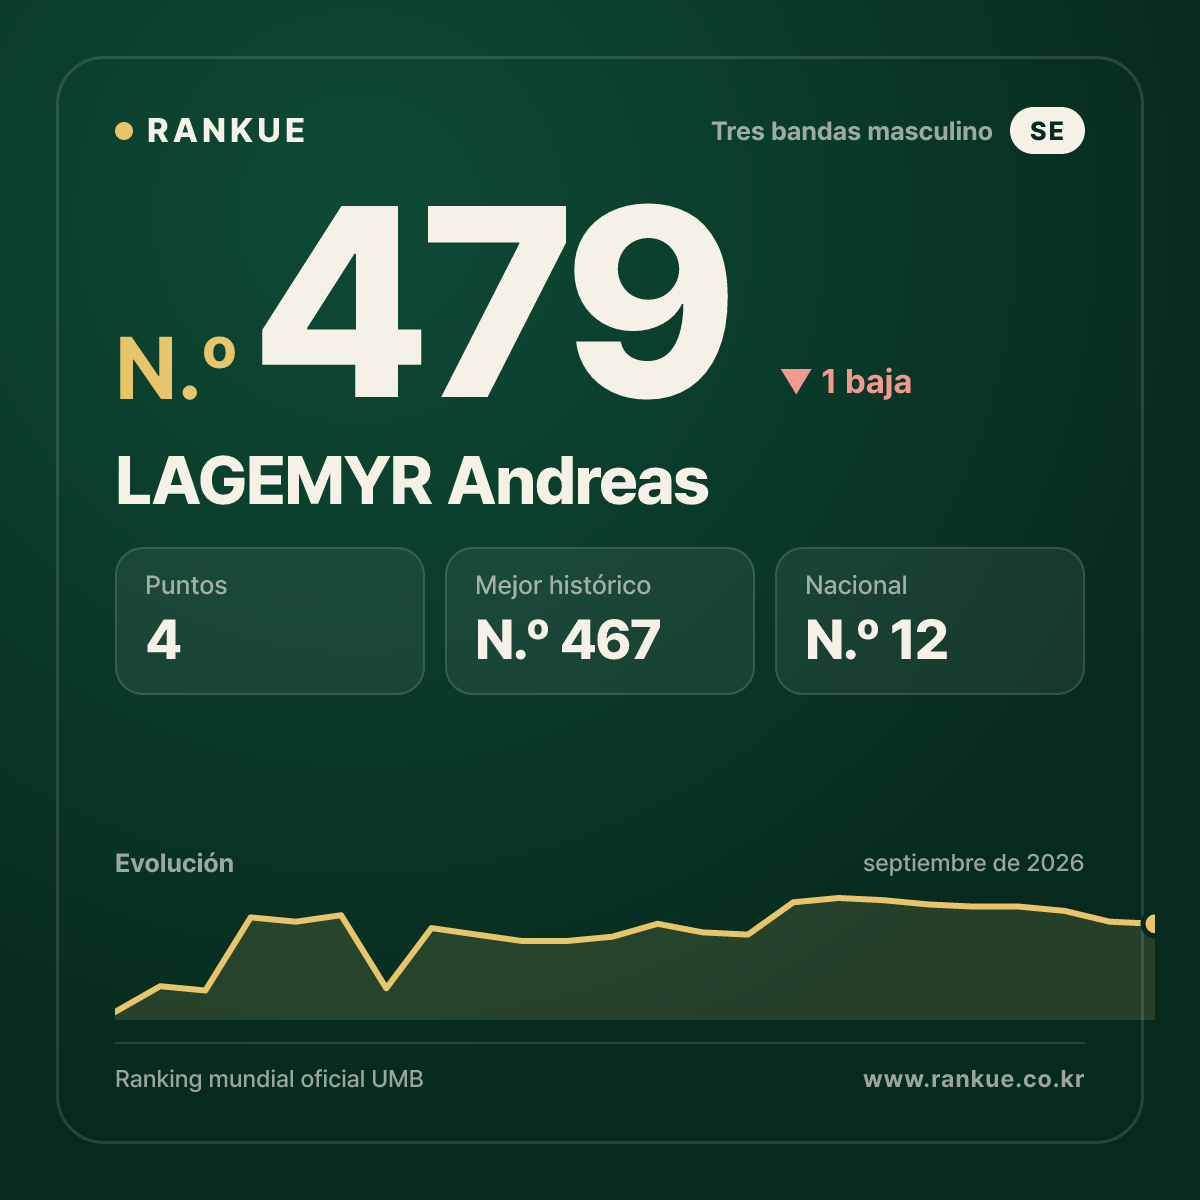Screen dimensions: 1200x1200
Task: Click the Puntos value 4
Action: click(x=164, y=640)
